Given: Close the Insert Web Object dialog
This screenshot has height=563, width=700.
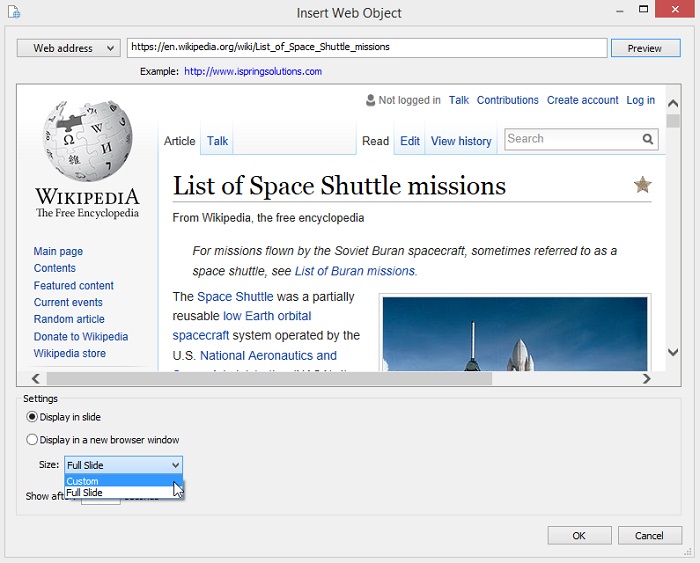Looking at the screenshot, I should pos(675,9).
